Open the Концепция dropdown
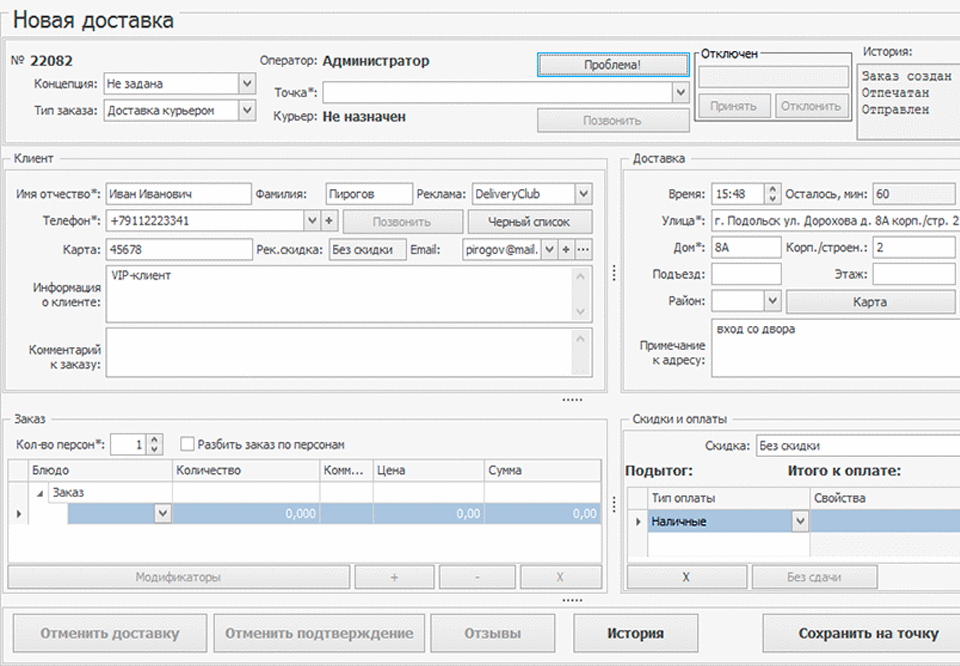Viewport: 960px width, 666px height. (x=247, y=84)
